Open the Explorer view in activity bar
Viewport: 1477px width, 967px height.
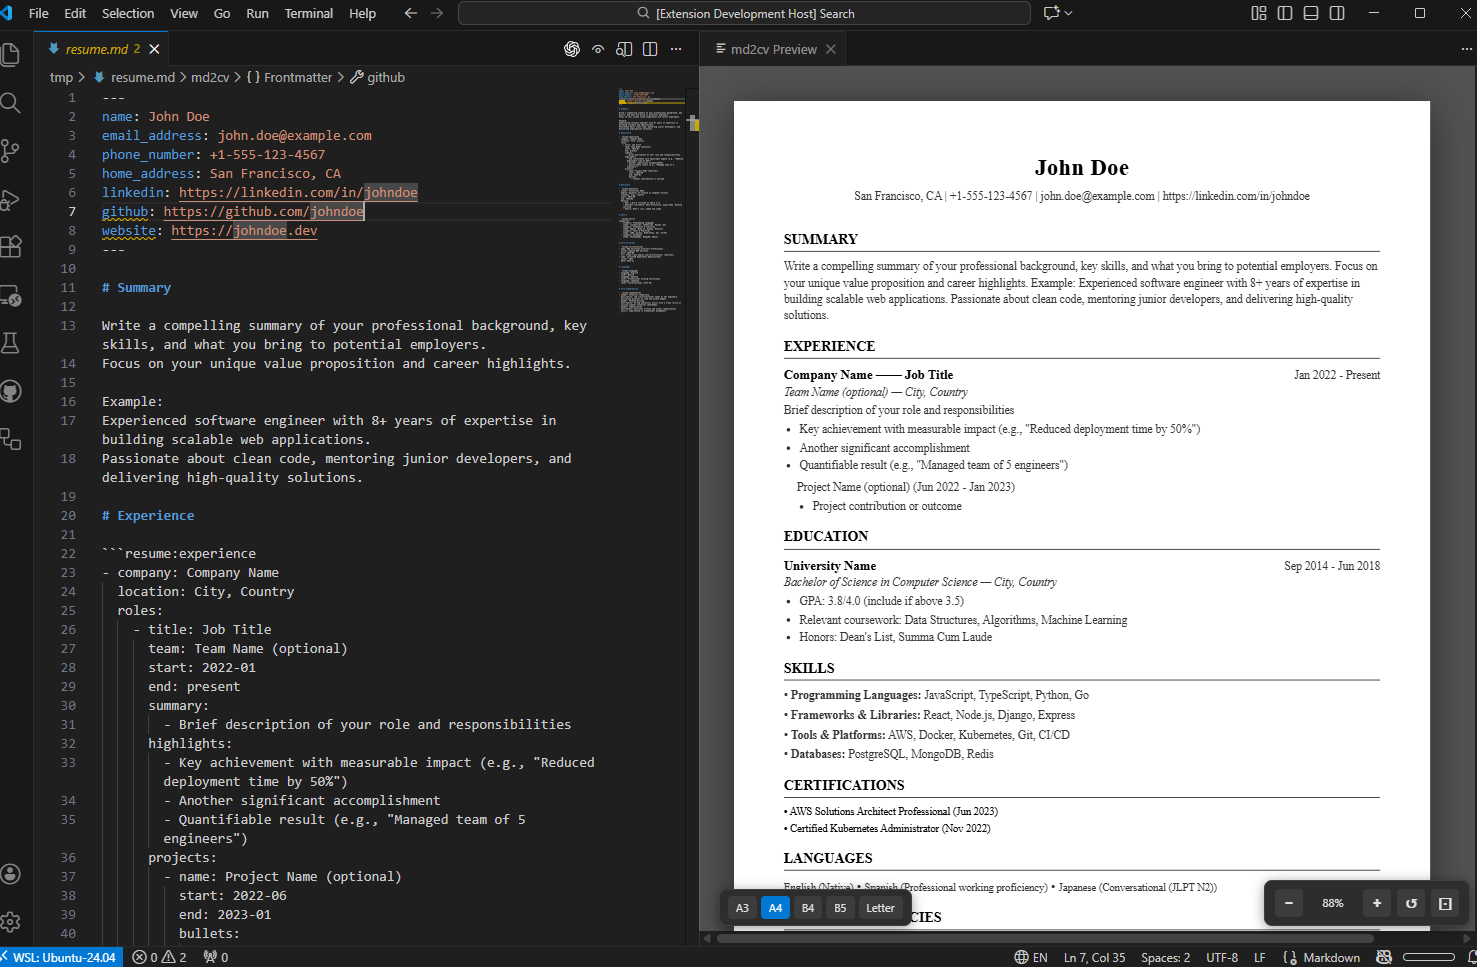pos(10,54)
